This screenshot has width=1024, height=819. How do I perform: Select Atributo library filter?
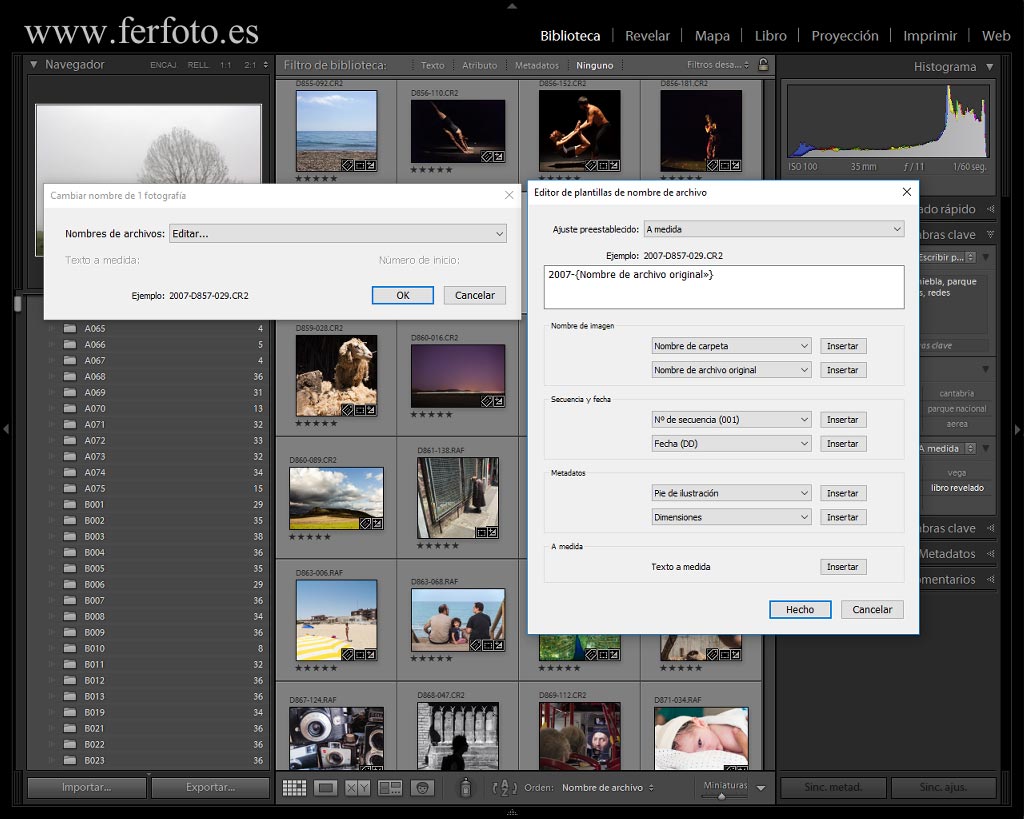[x=479, y=65]
